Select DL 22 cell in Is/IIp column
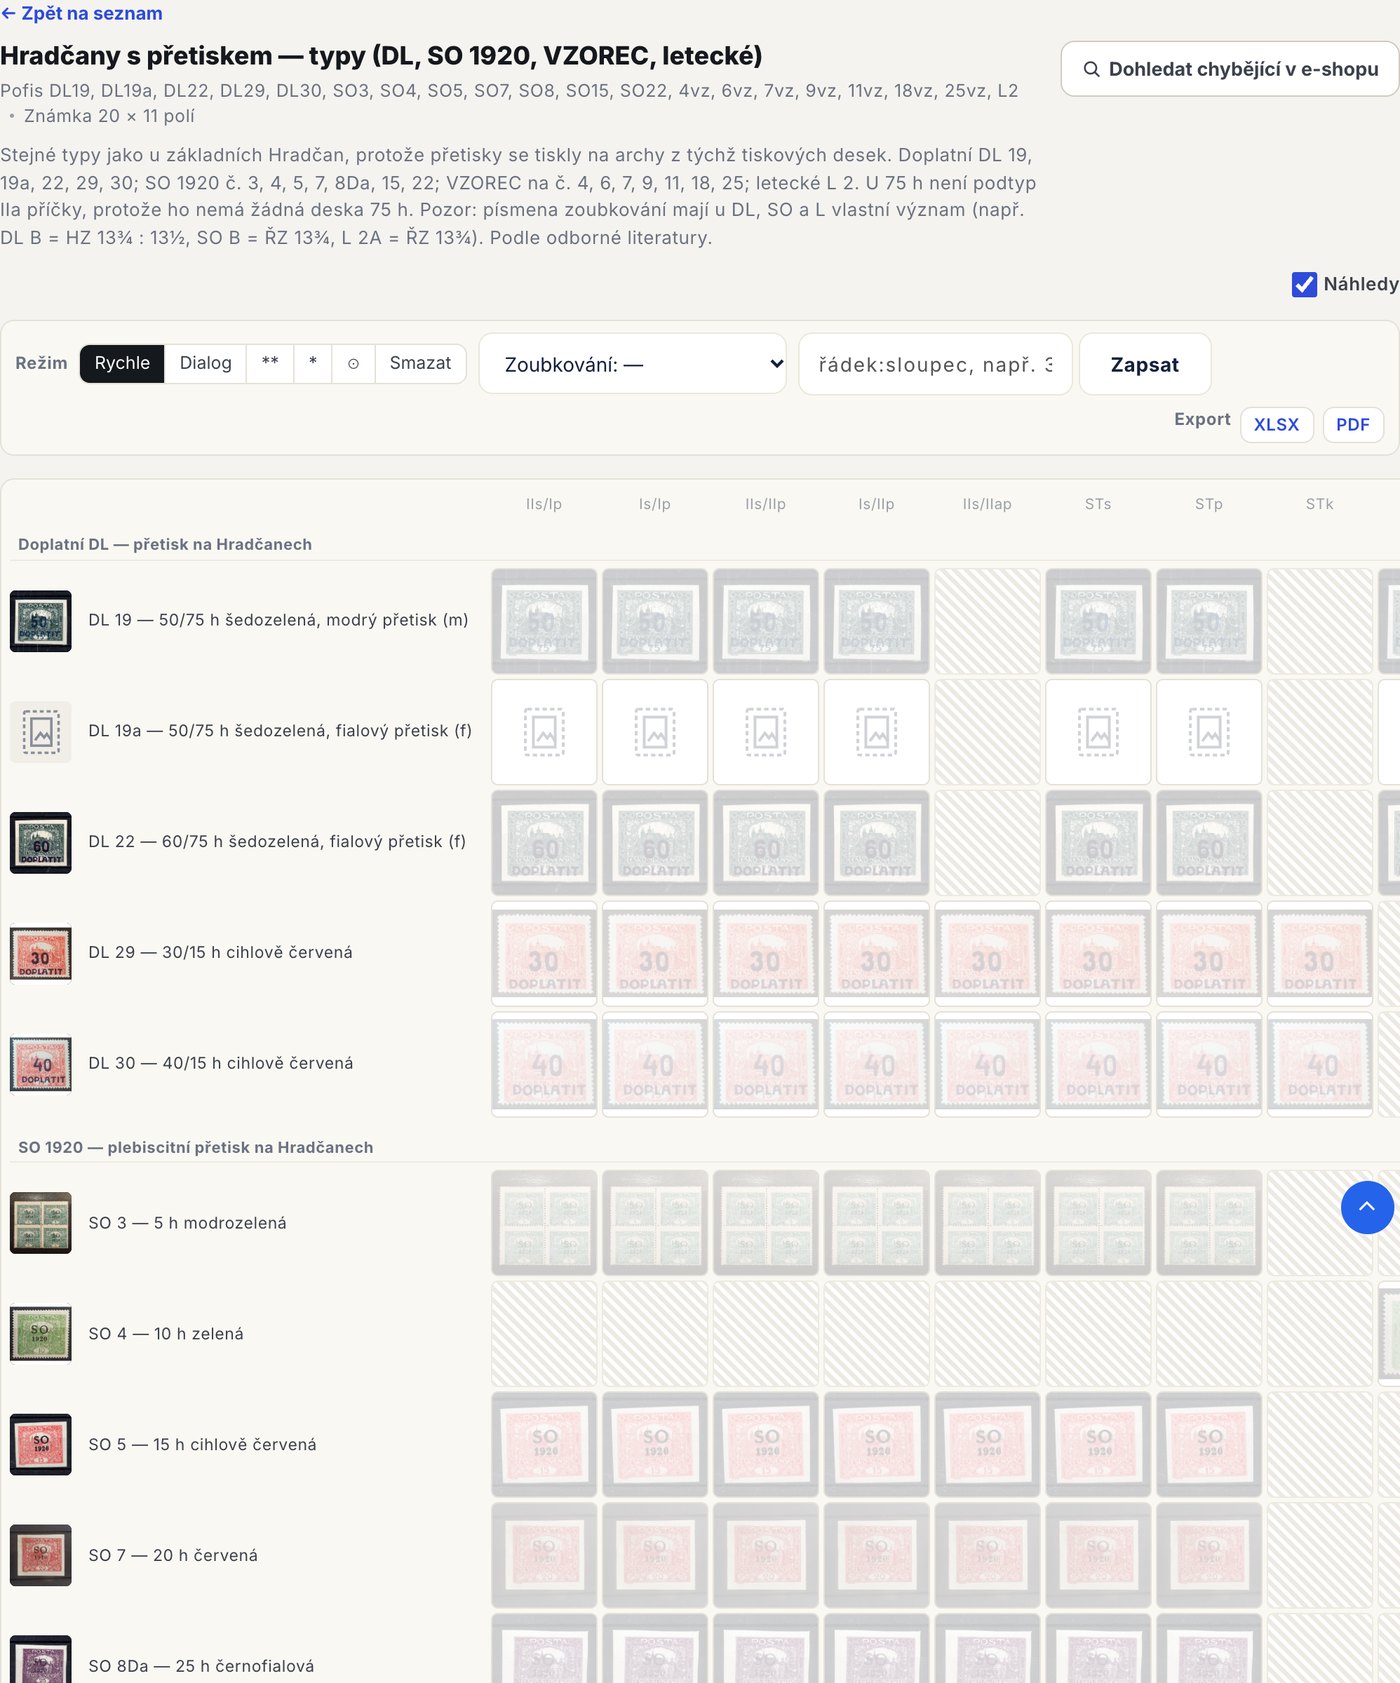The width and height of the screenshot is (1400, 1683). click(x=877, y=843)
